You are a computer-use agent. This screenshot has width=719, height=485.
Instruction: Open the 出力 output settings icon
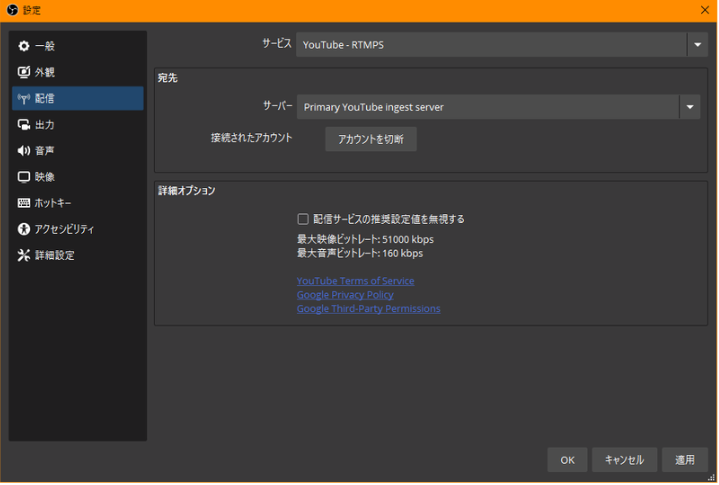click(24, 124)
